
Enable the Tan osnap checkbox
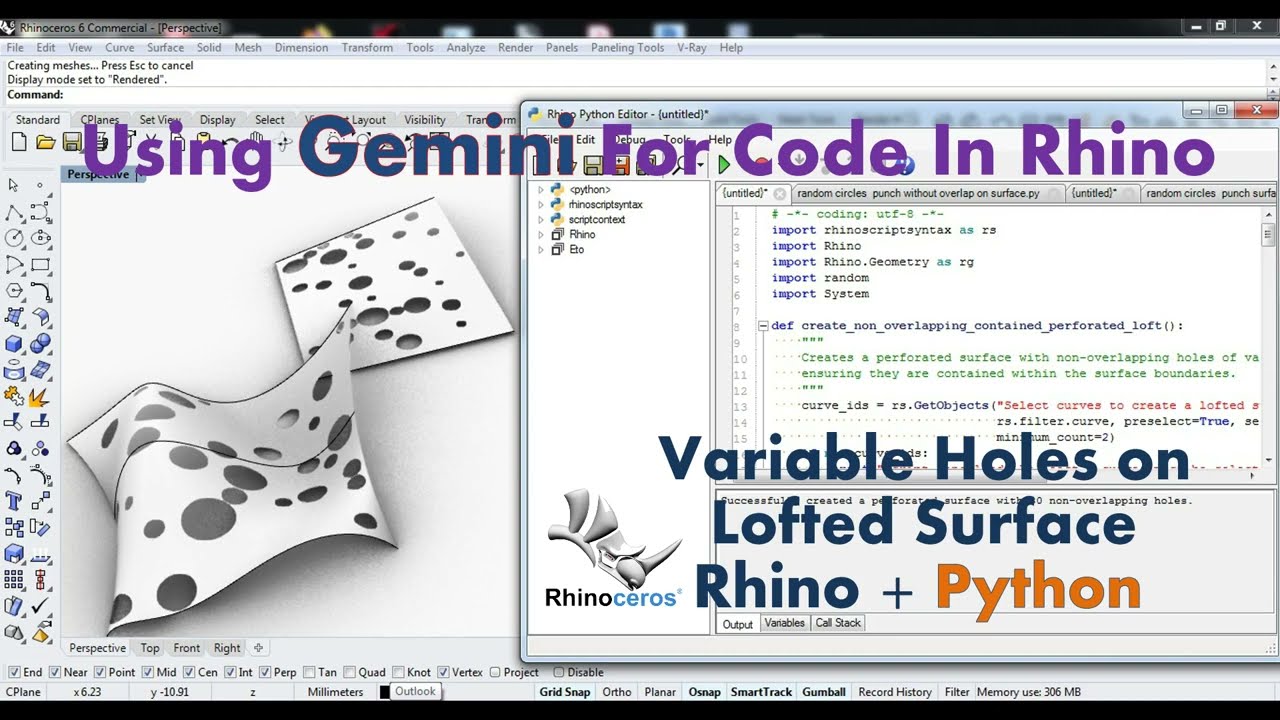pos(309,672)
